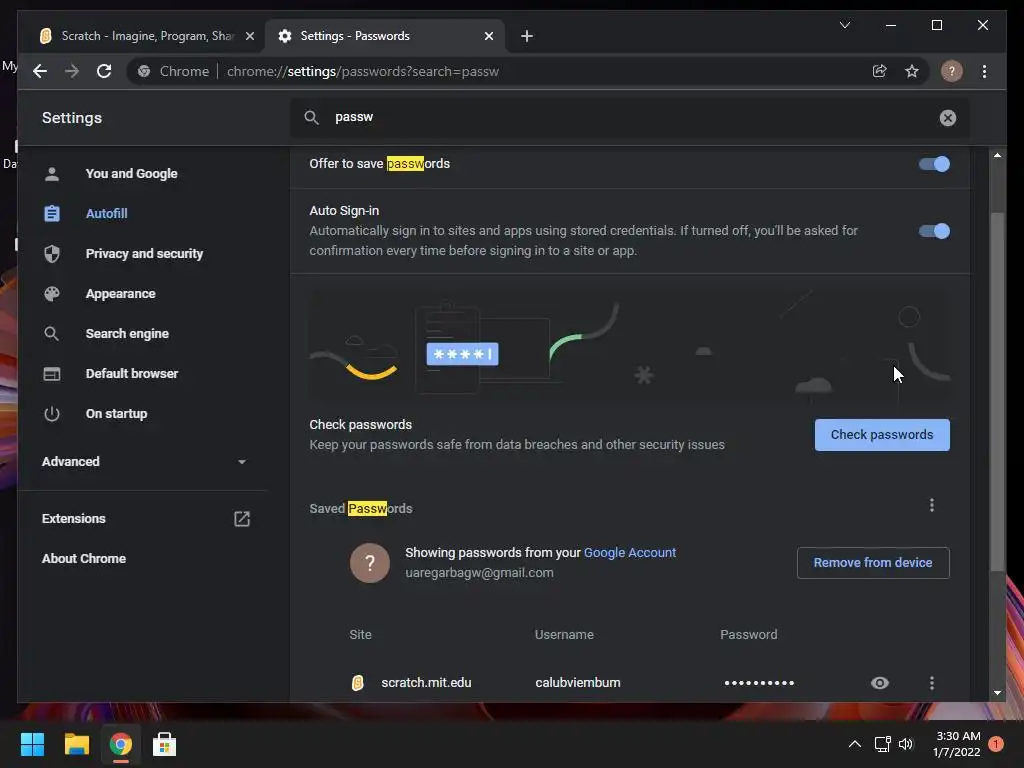Click the Check passwords button
The height and width of the screenshot is (768, 1024).
point(882,434)
